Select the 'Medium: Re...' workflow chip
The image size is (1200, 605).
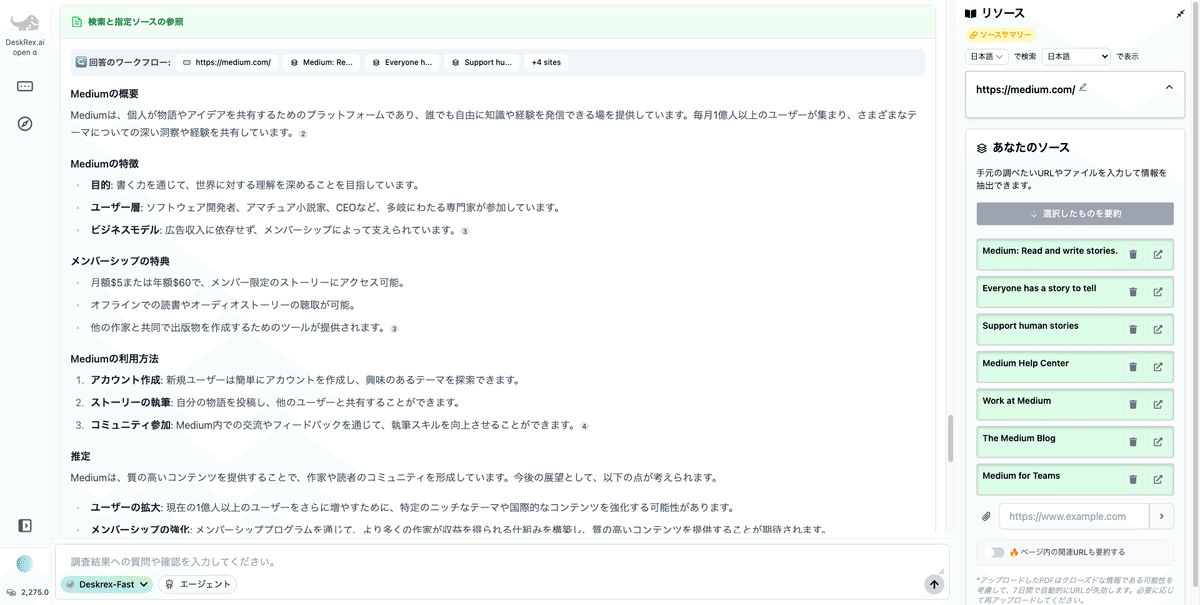(322, 62)
